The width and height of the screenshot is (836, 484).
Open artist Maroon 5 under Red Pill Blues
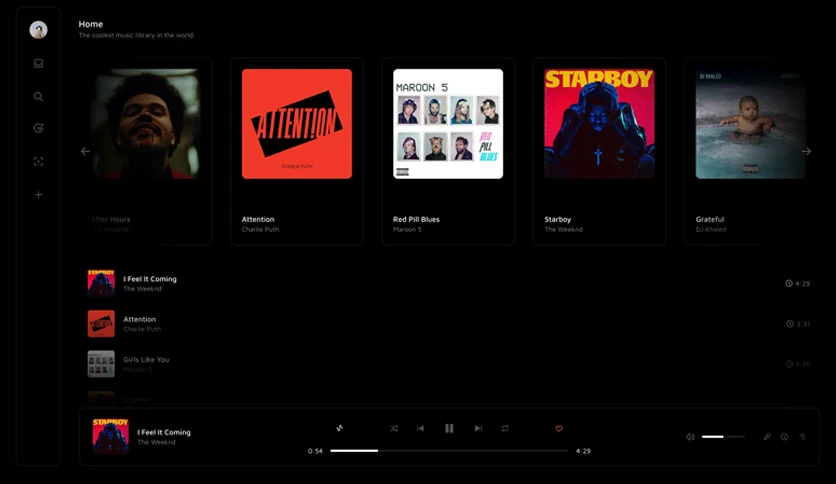pyautogui.click(x=407, y=229)
